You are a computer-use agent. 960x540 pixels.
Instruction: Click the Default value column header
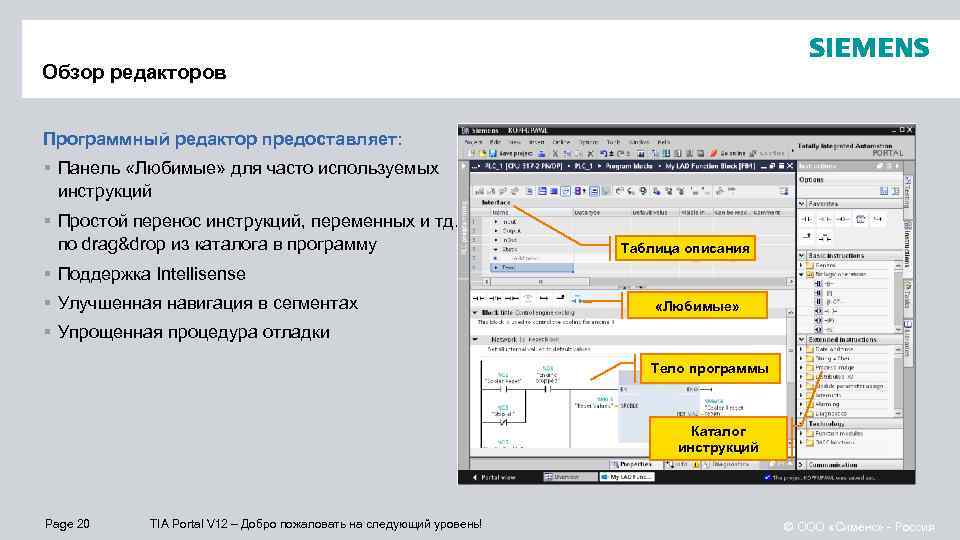[650, 212]
